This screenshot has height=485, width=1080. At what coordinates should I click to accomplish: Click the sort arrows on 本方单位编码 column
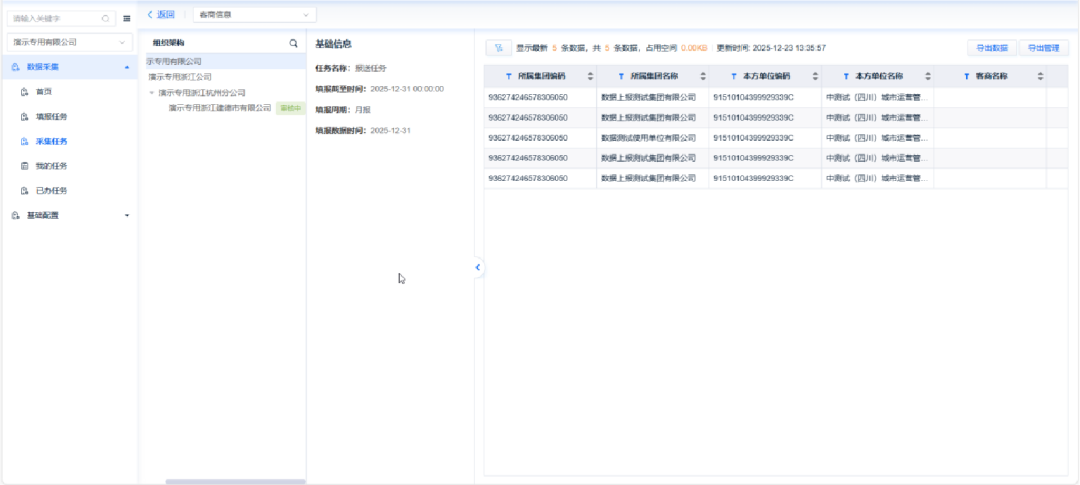(815, 77)
